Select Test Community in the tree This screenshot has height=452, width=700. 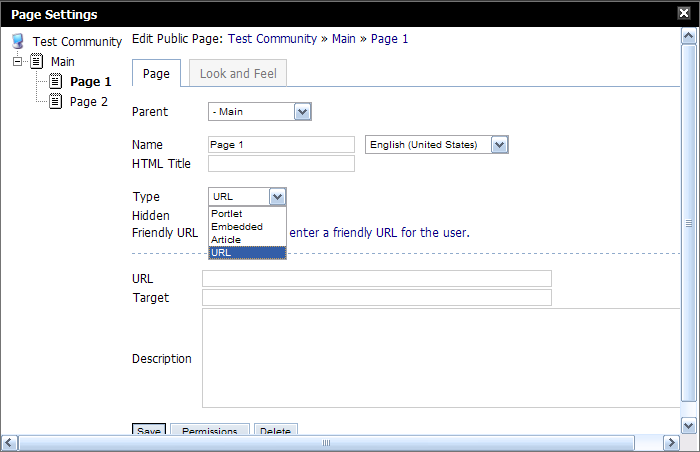pos(77,42)
